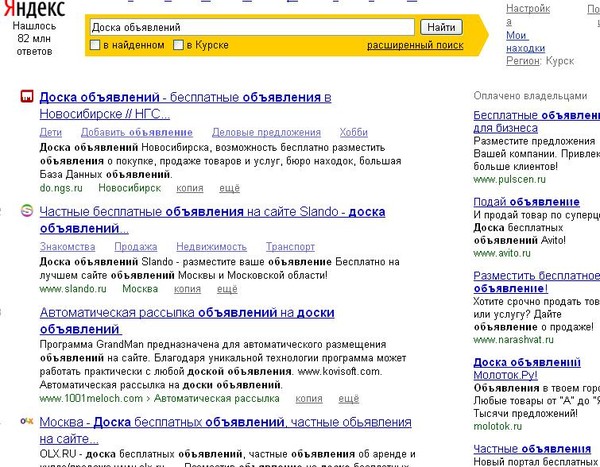Click the www.narashvat.ru ad URL

pos(513,340)
